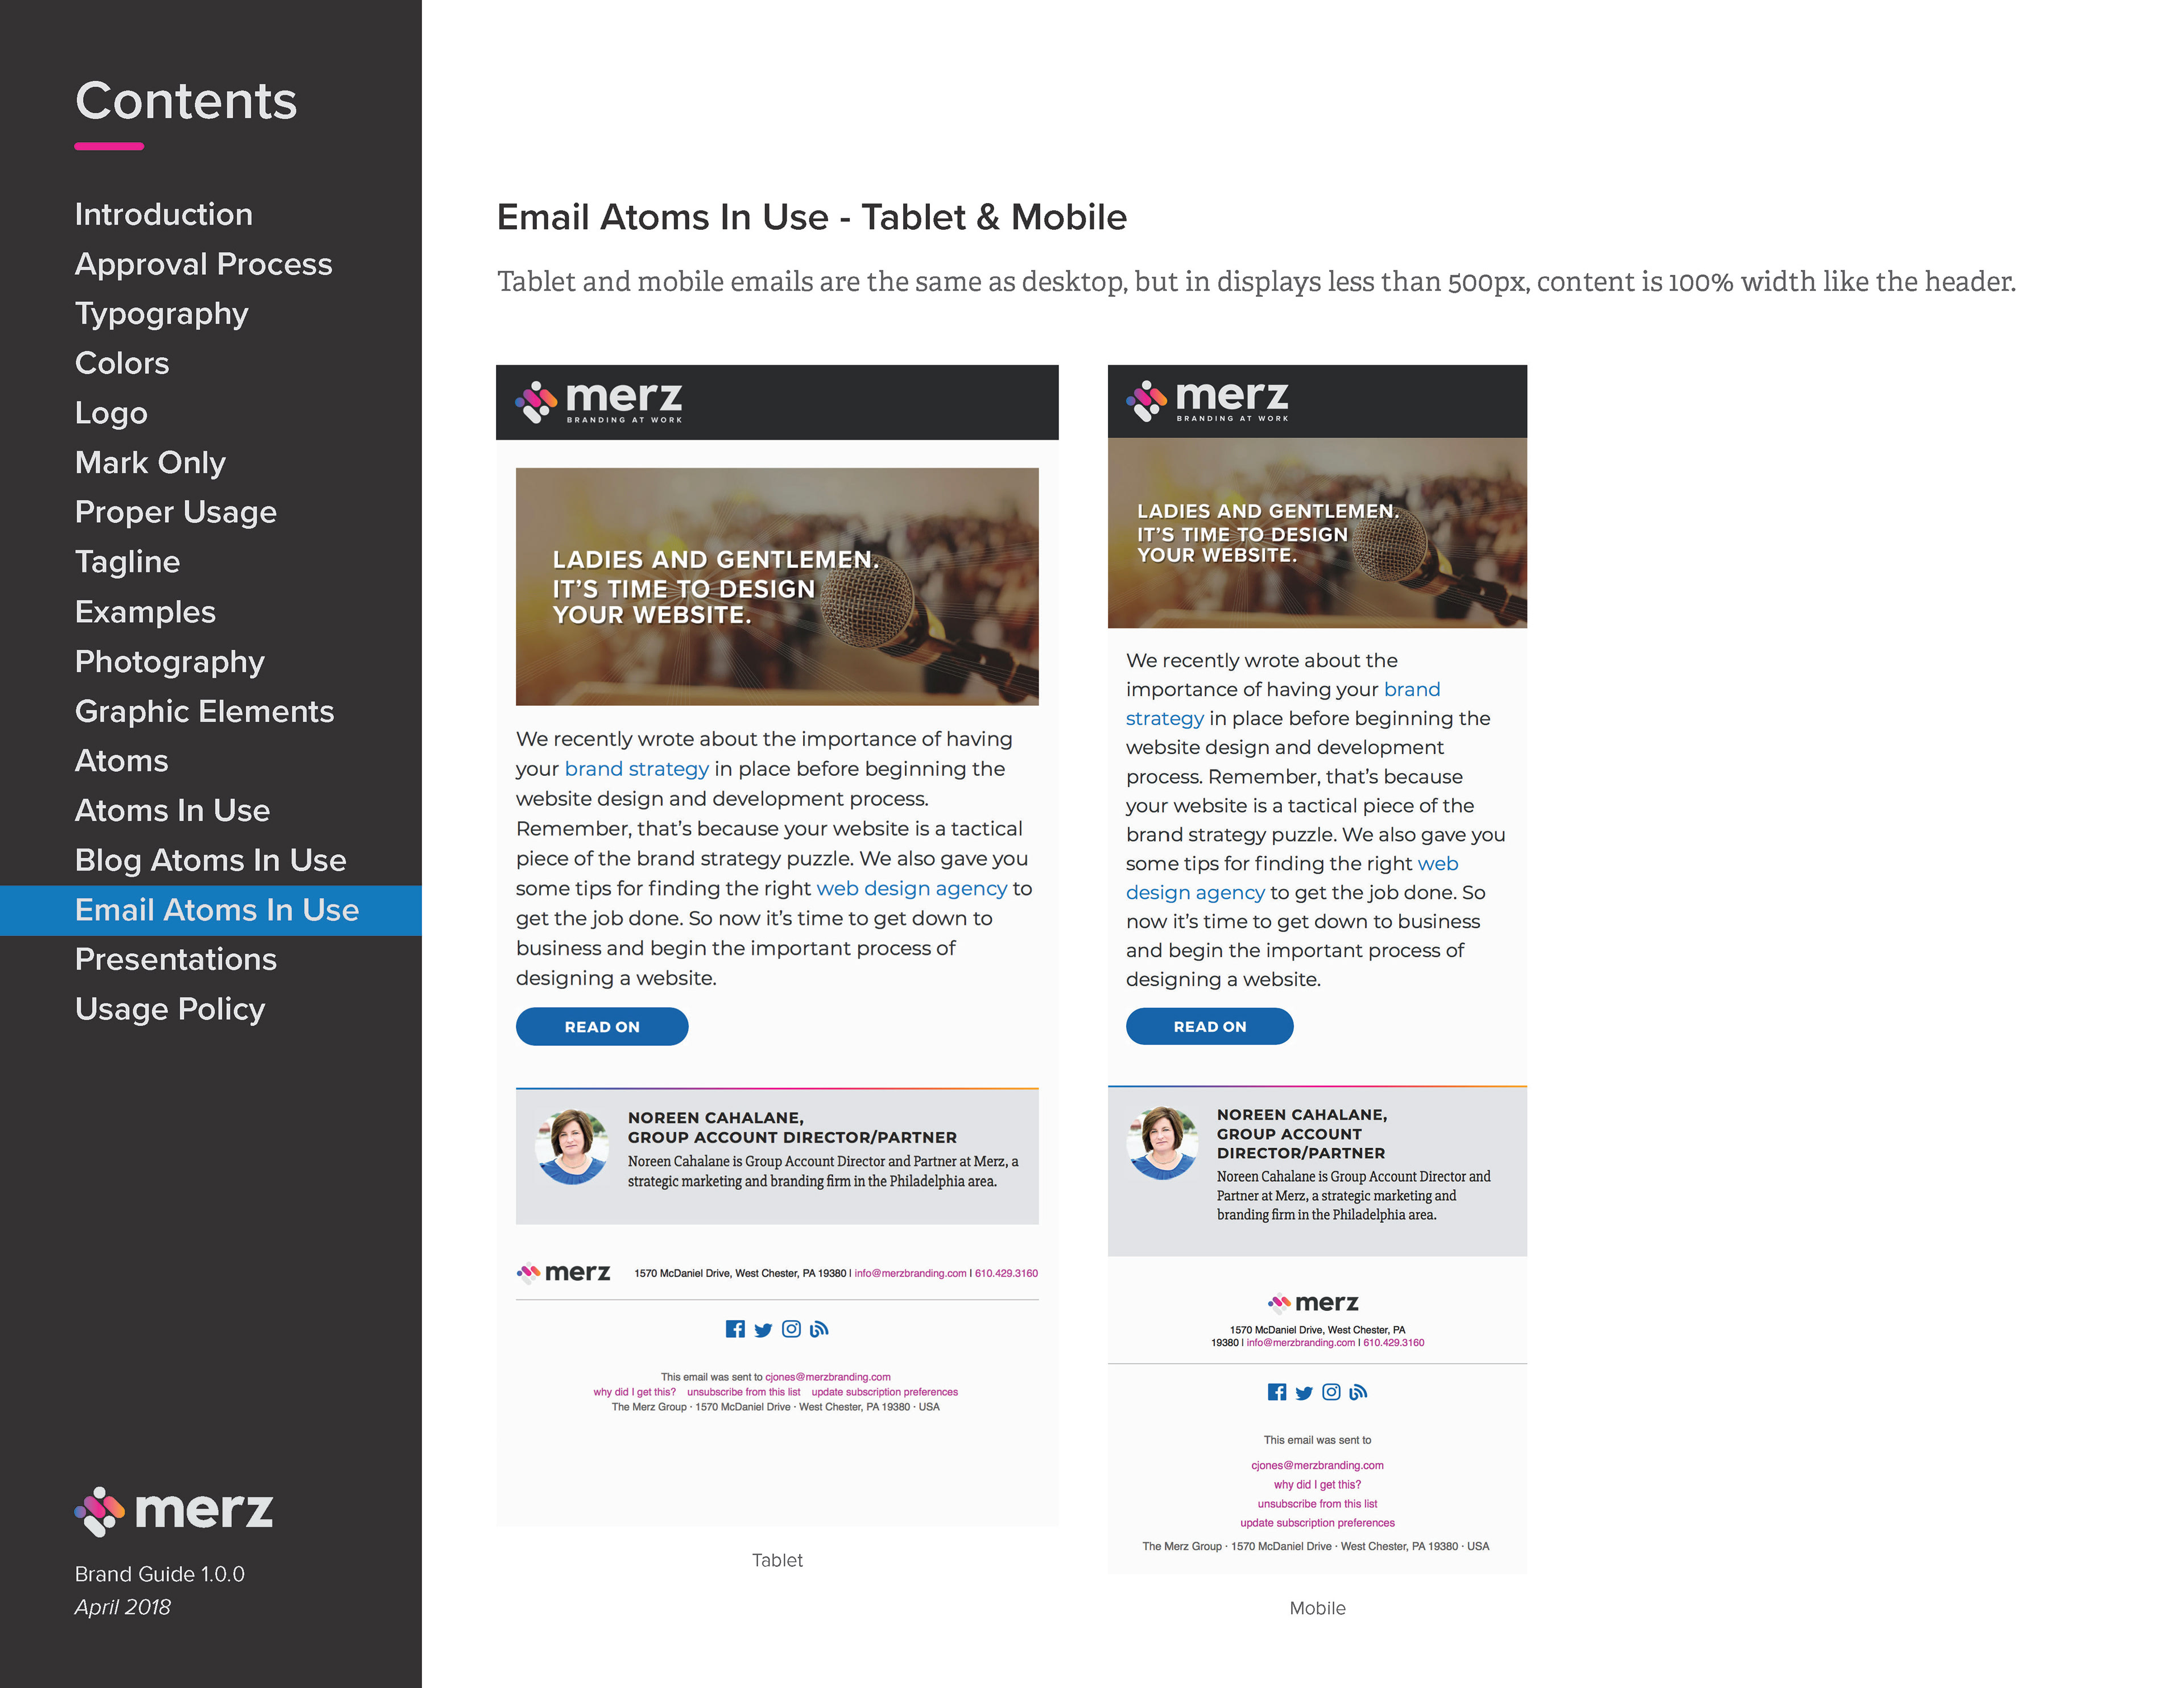Click unsubscribe from this list in mobile footer

(1317, 1504)
